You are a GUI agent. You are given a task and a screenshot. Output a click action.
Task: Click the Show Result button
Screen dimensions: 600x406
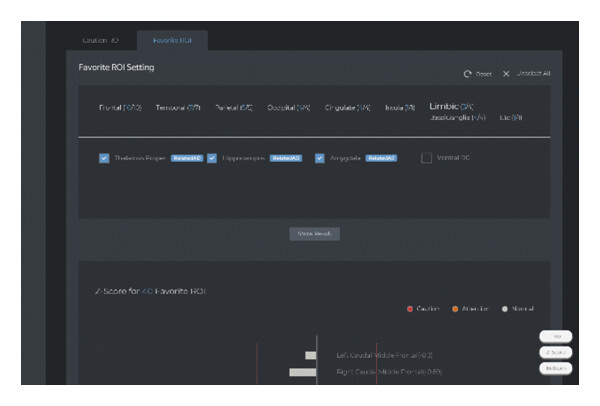click(x=315, y=234)
